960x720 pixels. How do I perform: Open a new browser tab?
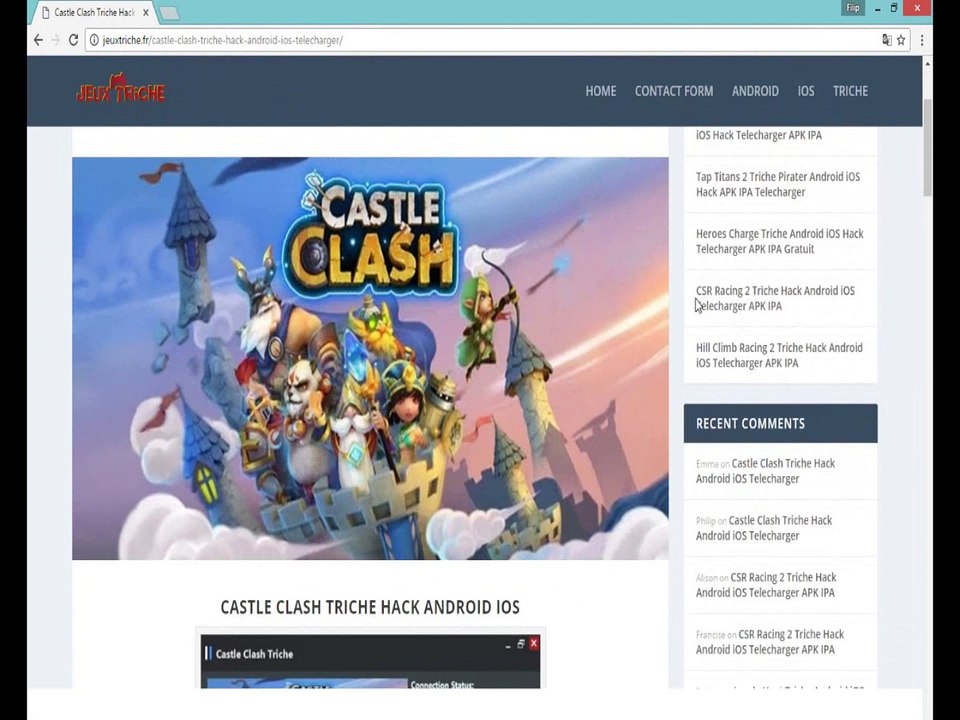[x=169, y=13]
